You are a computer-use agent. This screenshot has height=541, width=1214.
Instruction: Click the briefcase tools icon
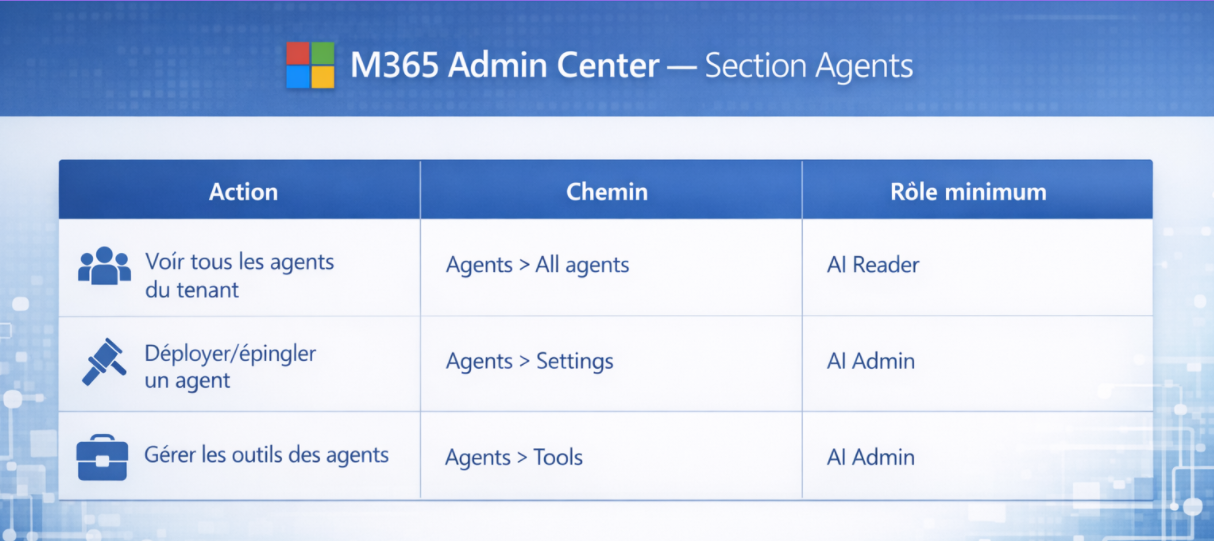(102, 457)
